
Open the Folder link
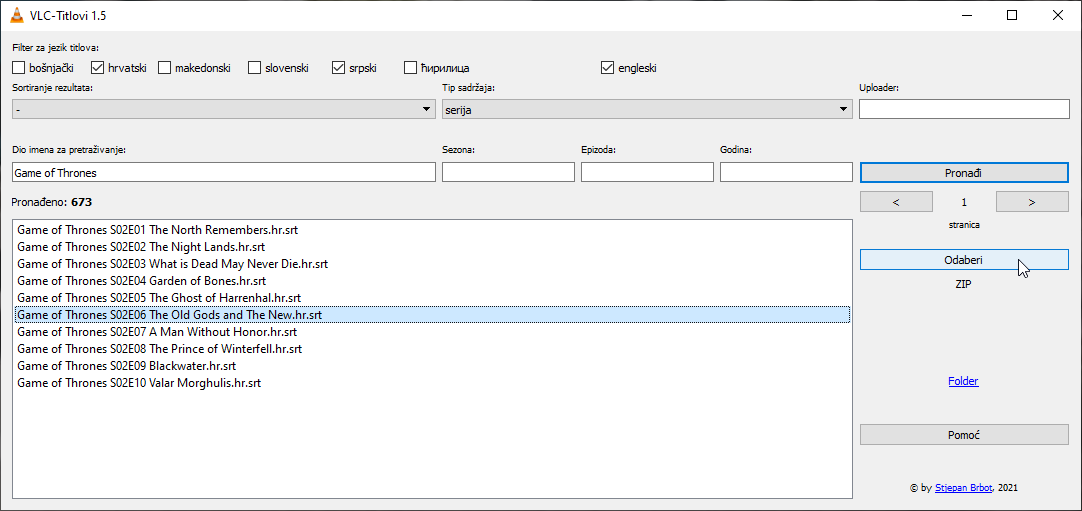(x=963, y=381)
